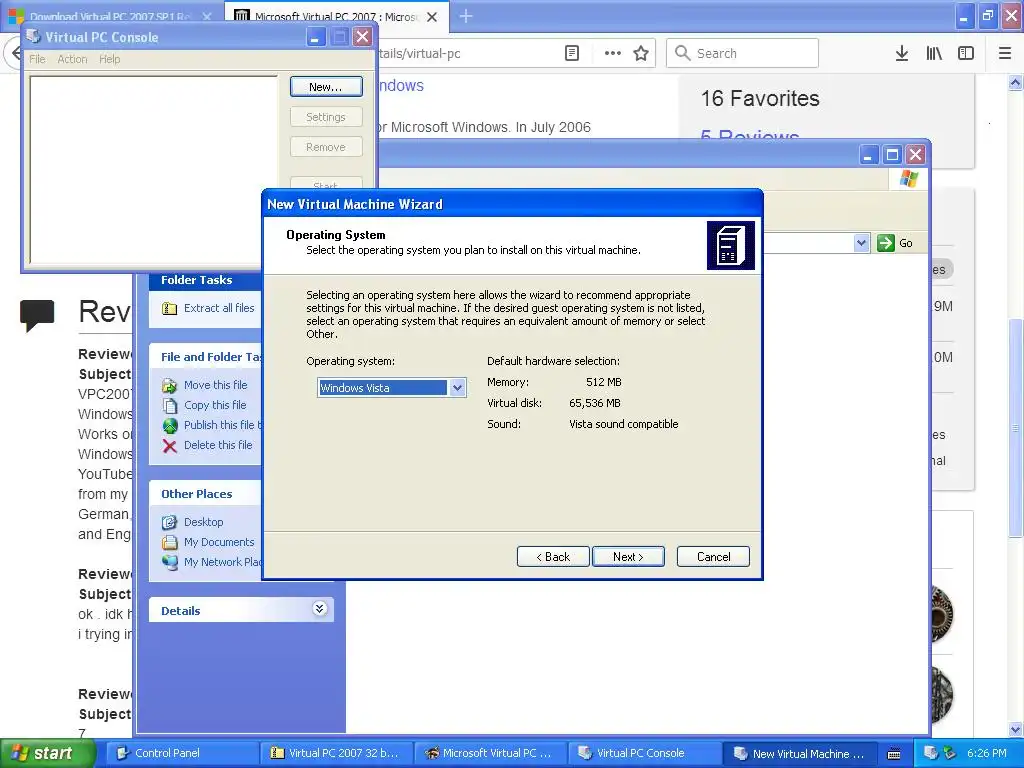Click the Copy this file icon

point(170,406)
